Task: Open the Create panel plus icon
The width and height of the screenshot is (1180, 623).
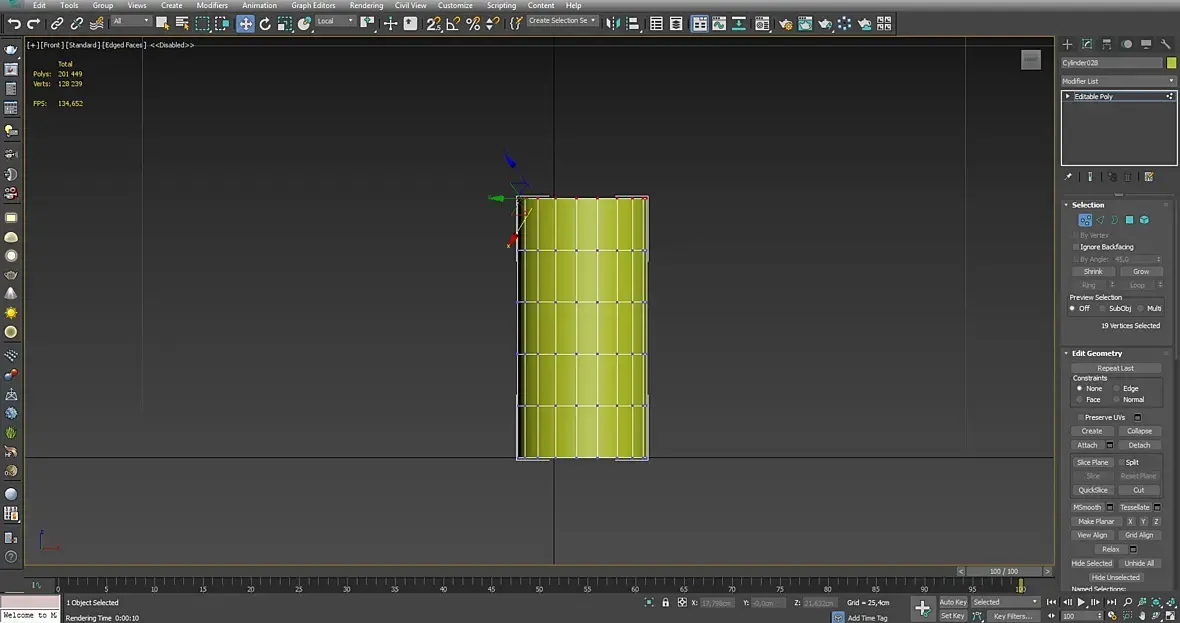Action: 1067,45
